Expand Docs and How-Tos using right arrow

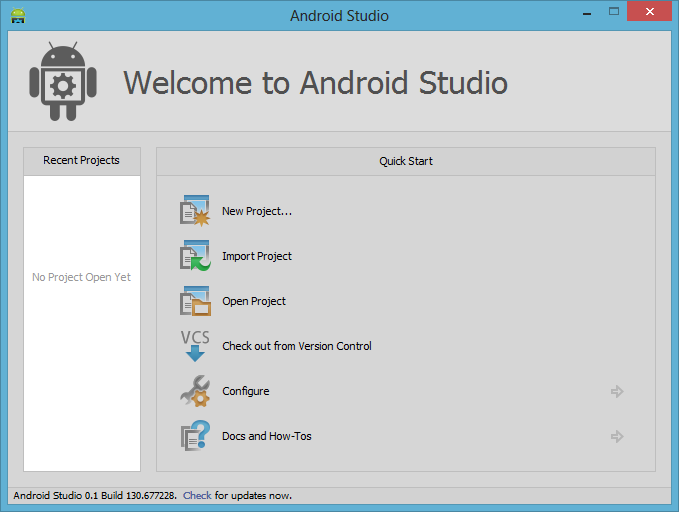pyautogui.click(x=617, y=436)
